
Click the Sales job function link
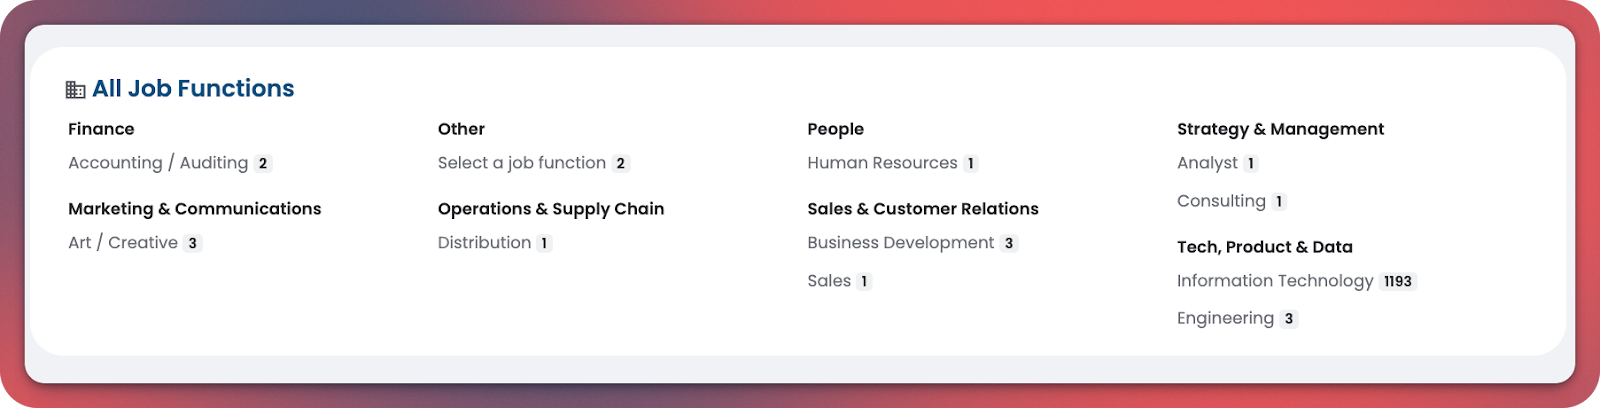click(x=829, y=281)
